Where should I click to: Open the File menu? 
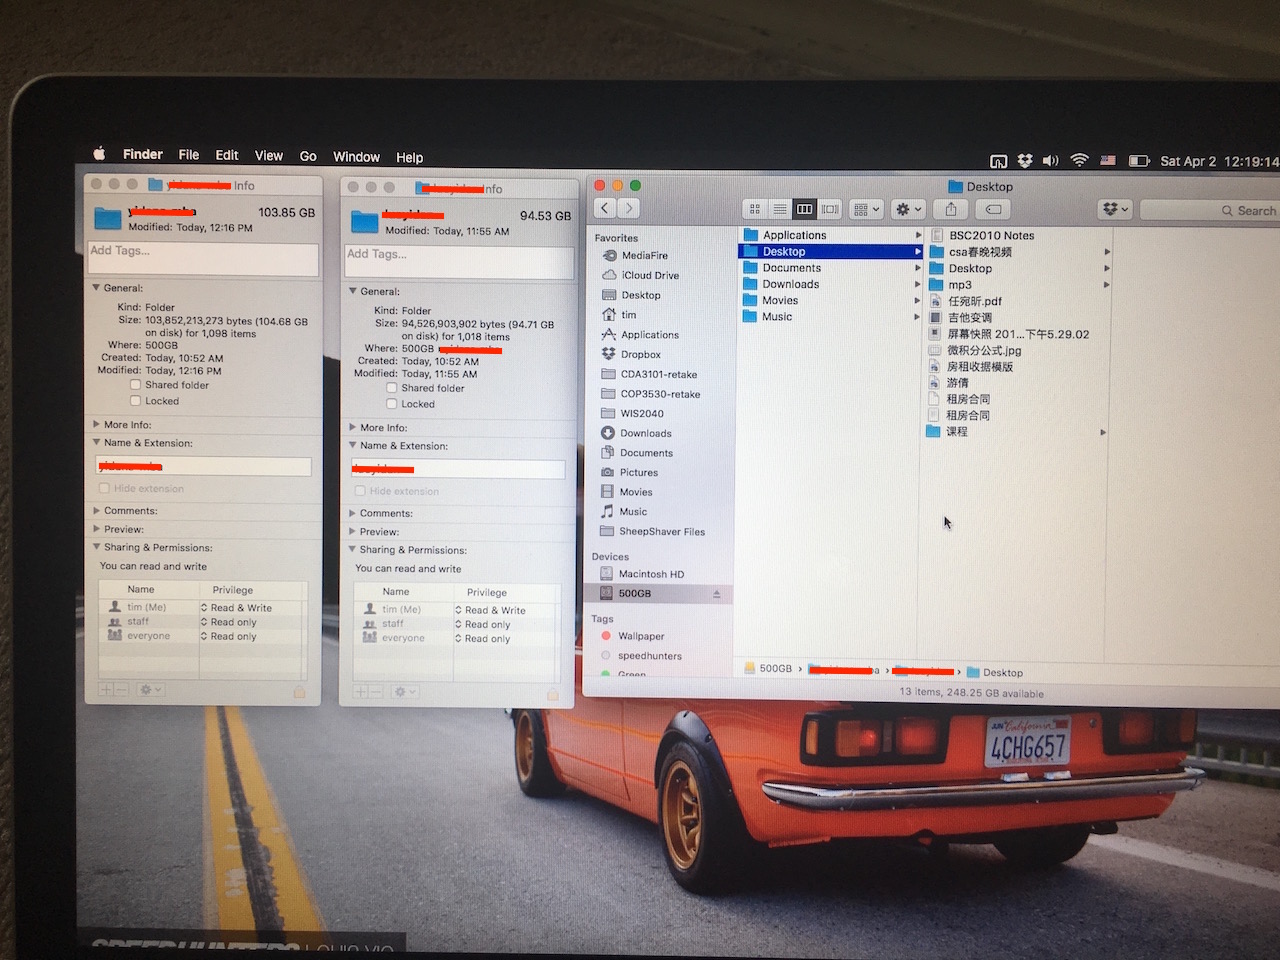tap(189, 155)
